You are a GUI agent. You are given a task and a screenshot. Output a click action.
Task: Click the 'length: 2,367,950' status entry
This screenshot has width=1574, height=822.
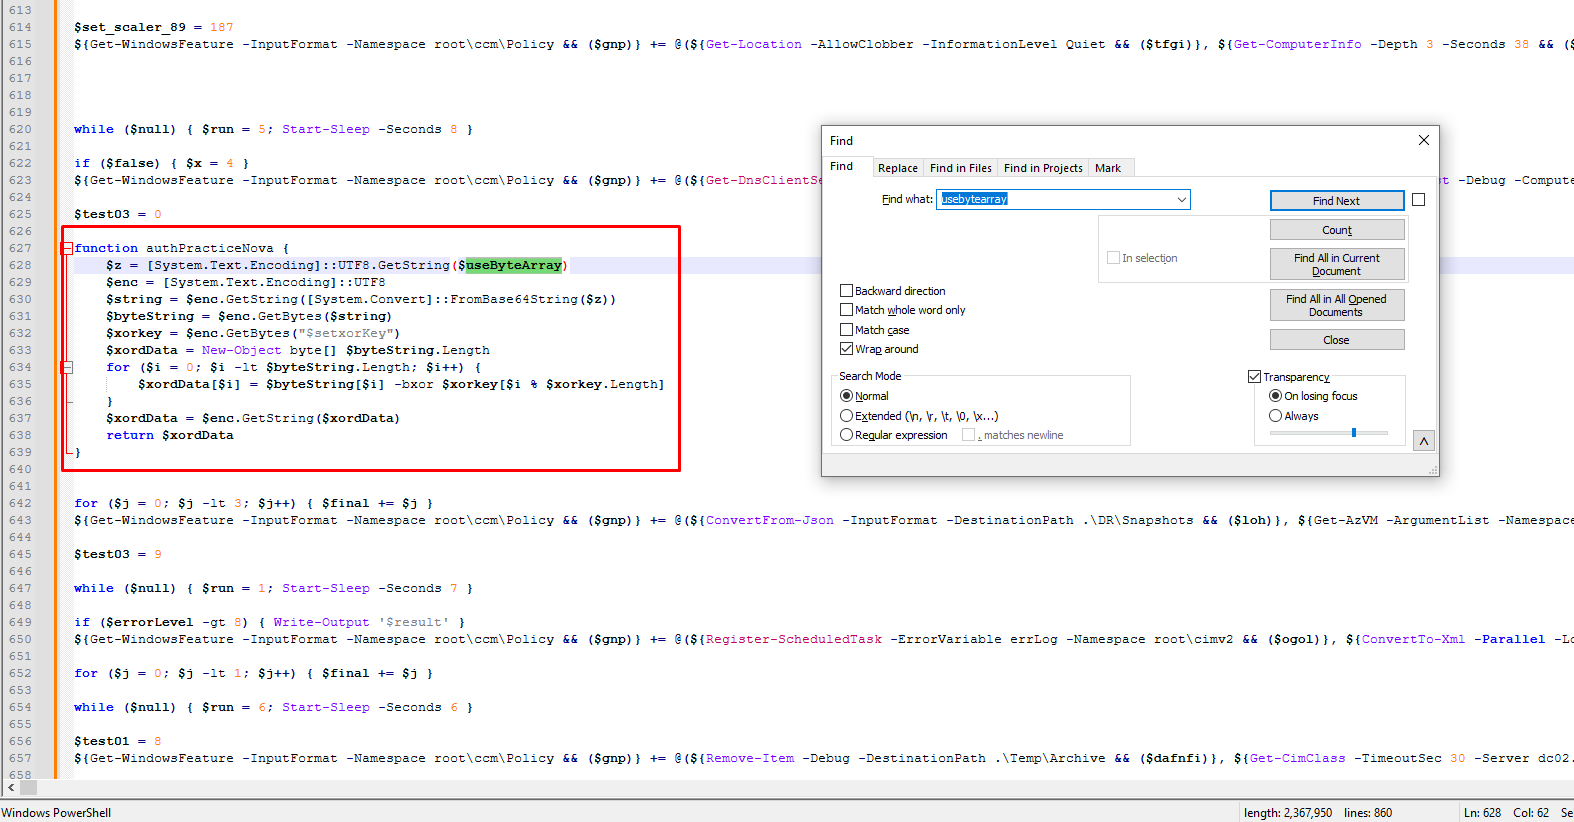[1288, 812]
